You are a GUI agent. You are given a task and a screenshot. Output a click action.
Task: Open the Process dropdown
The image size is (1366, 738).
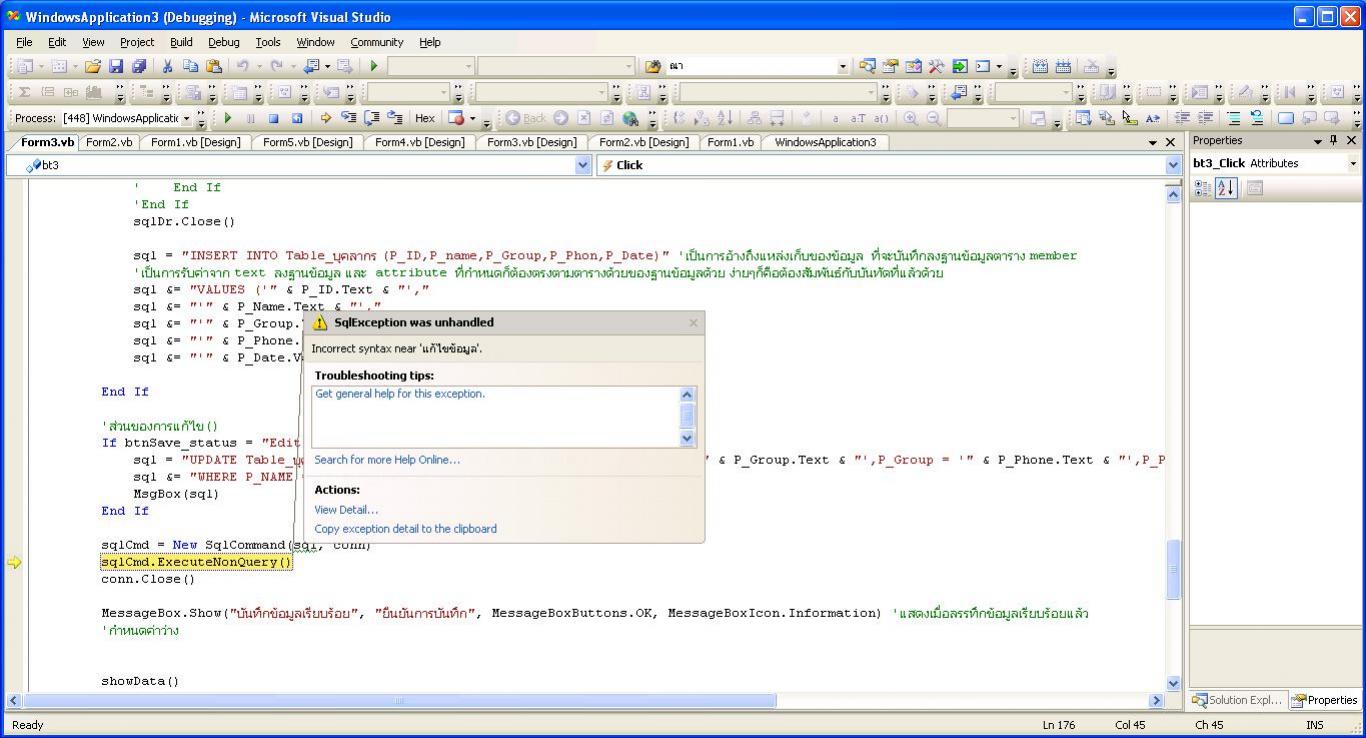tap(186, 118)
